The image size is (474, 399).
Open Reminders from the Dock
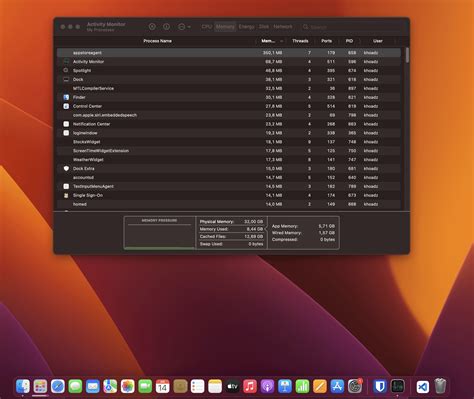click(197, 386)
